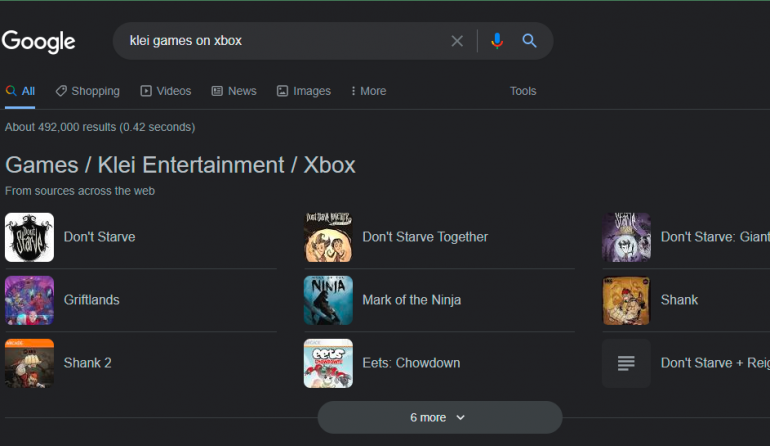
Task: Open the Mark of the Ninja link
Action: click(412, 300)
